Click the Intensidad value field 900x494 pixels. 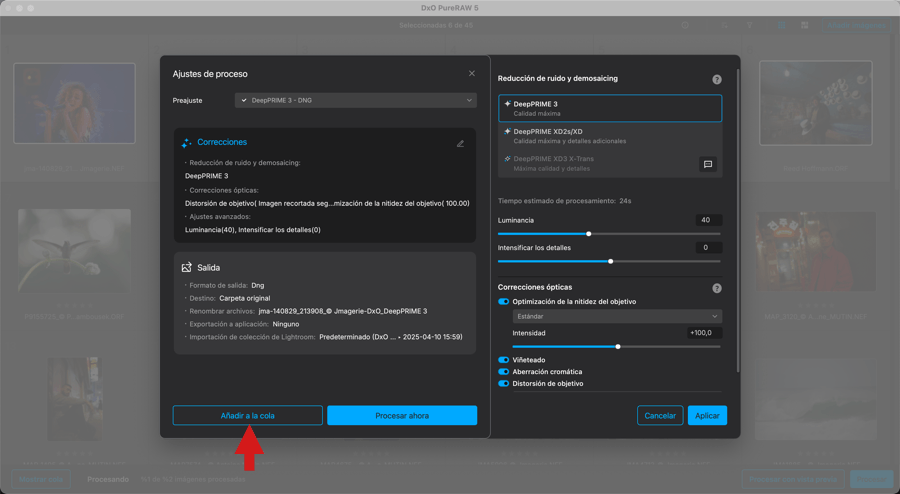(704, 333)
